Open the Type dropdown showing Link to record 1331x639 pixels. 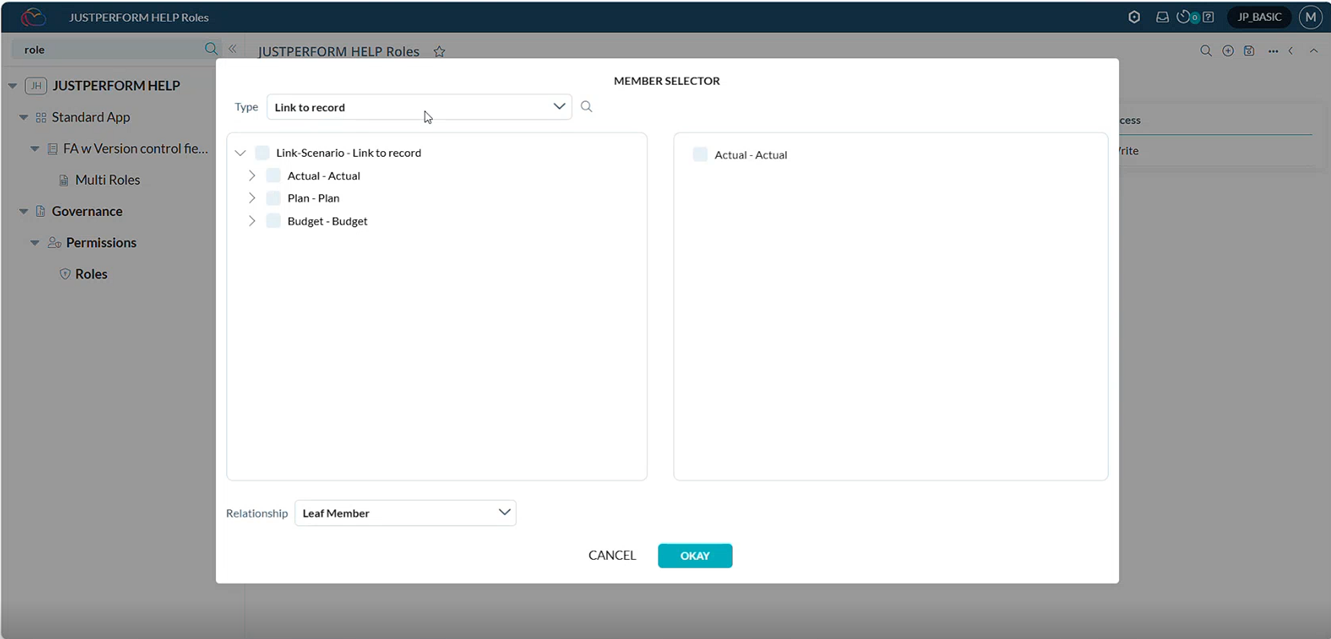(419, 107)
